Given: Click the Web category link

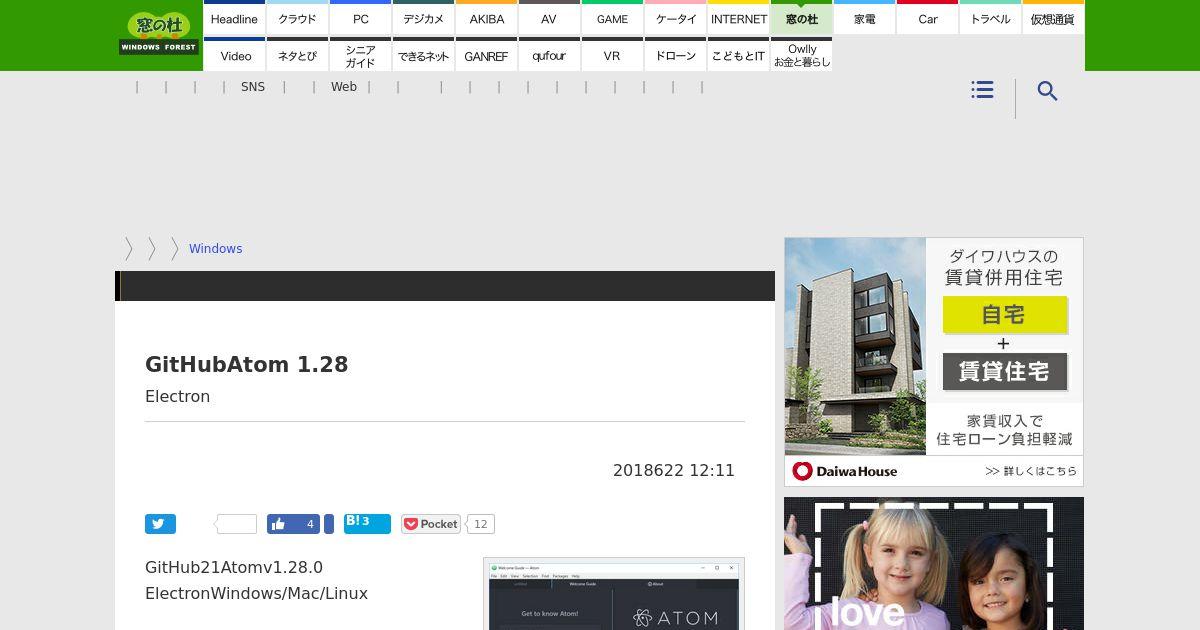Looking at the screenshot, I should tap(344, 87).
